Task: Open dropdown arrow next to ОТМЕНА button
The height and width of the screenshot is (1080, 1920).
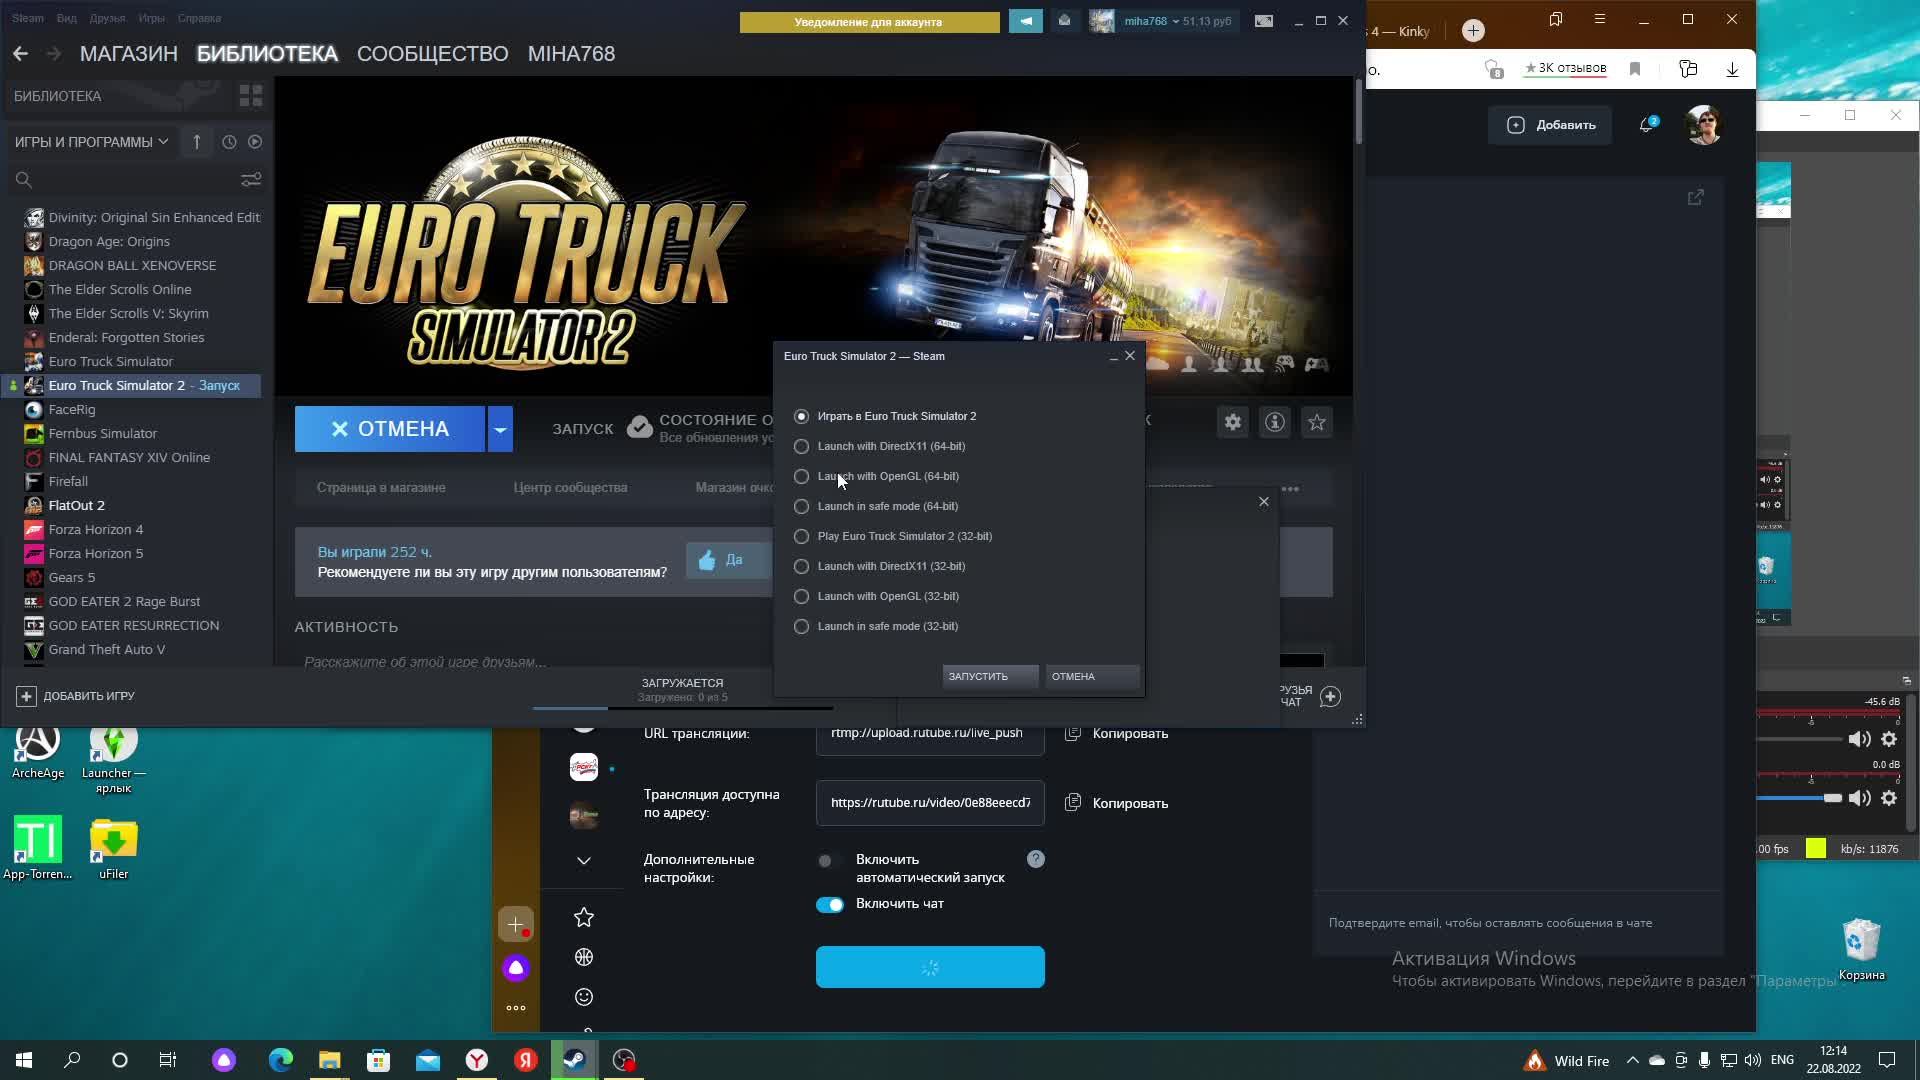Action: click(500, 429)
